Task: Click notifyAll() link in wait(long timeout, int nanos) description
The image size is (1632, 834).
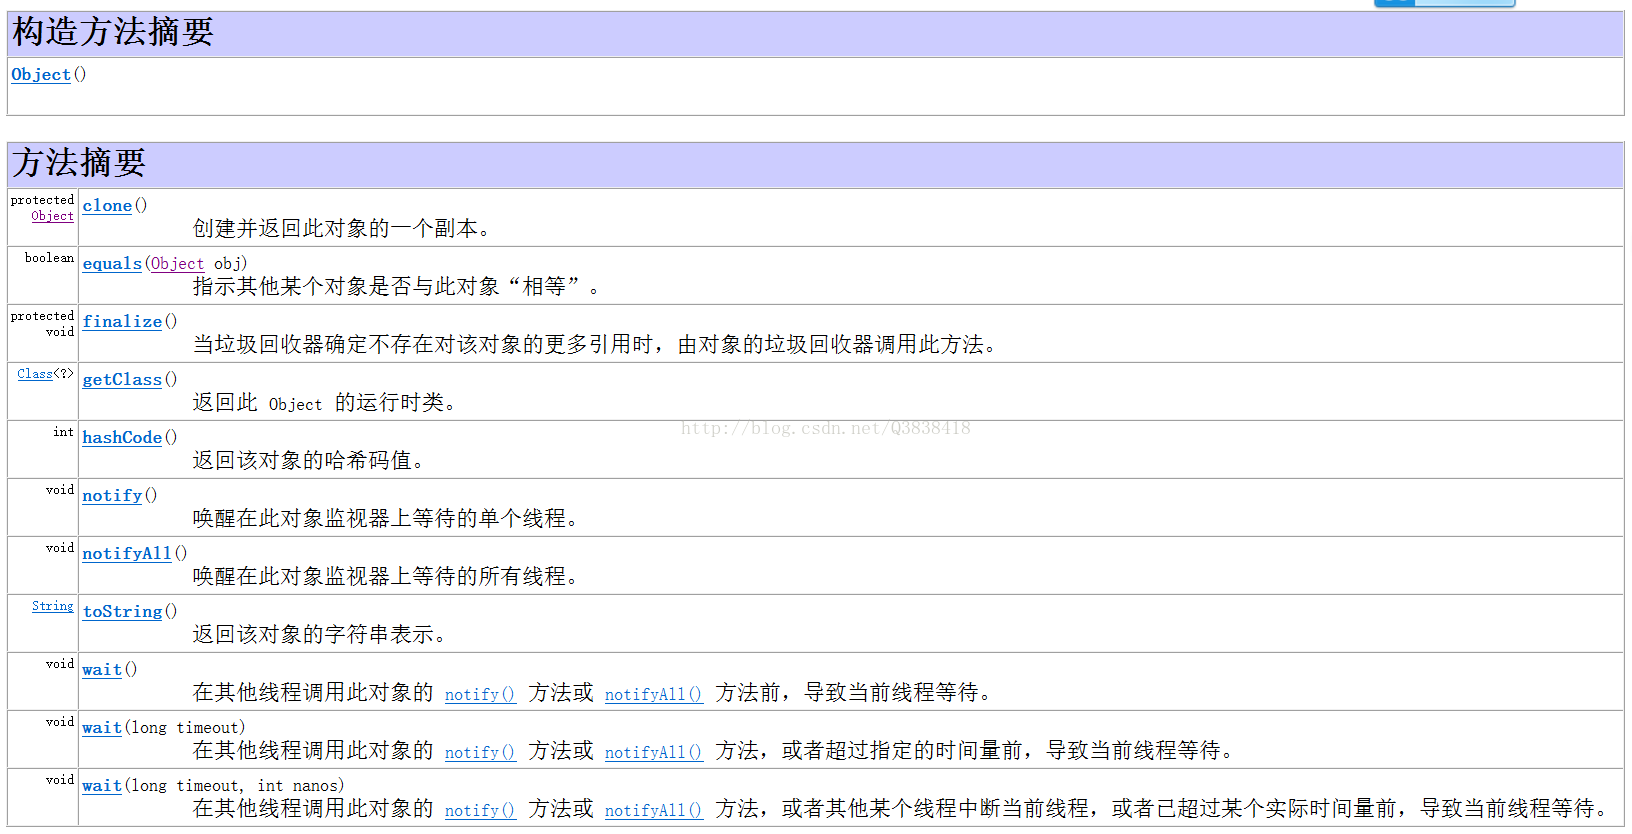Action: pos(654,810)
